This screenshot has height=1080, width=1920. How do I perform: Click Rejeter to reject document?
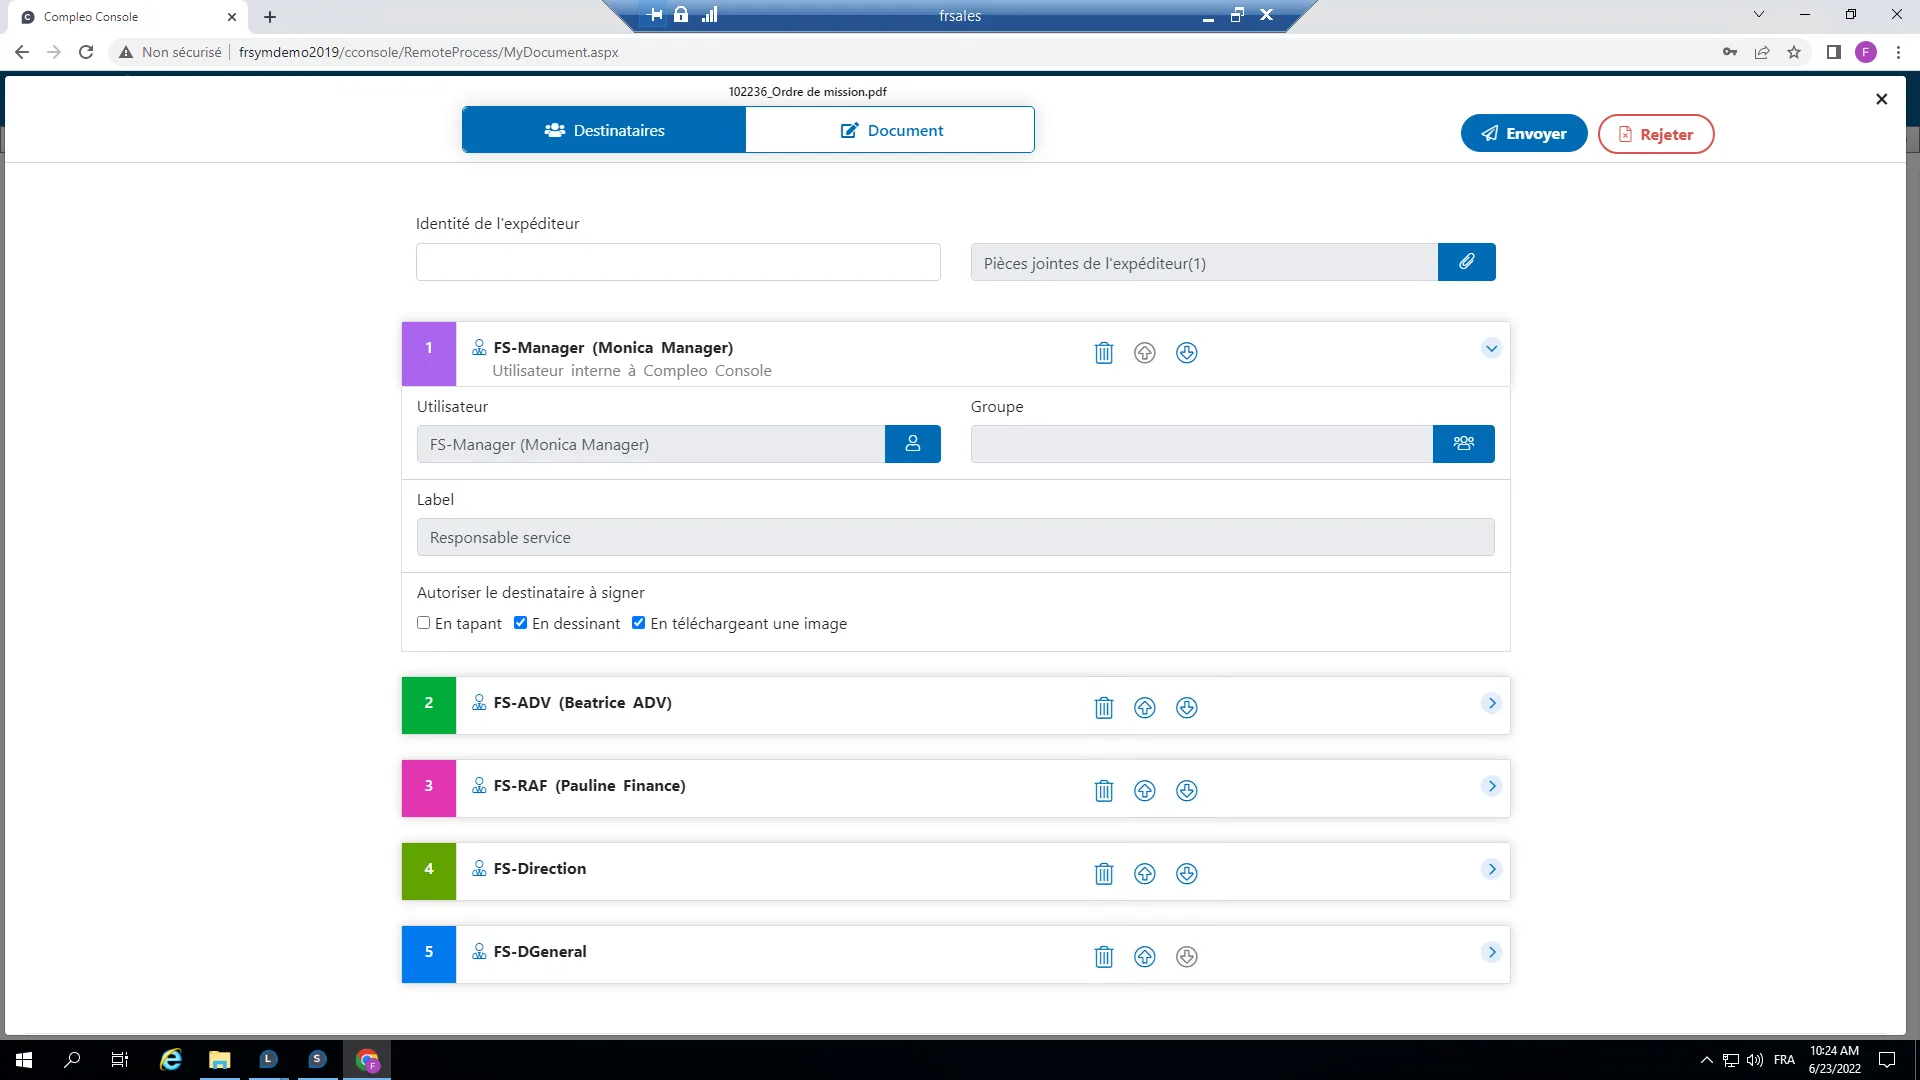[1656, 134]
